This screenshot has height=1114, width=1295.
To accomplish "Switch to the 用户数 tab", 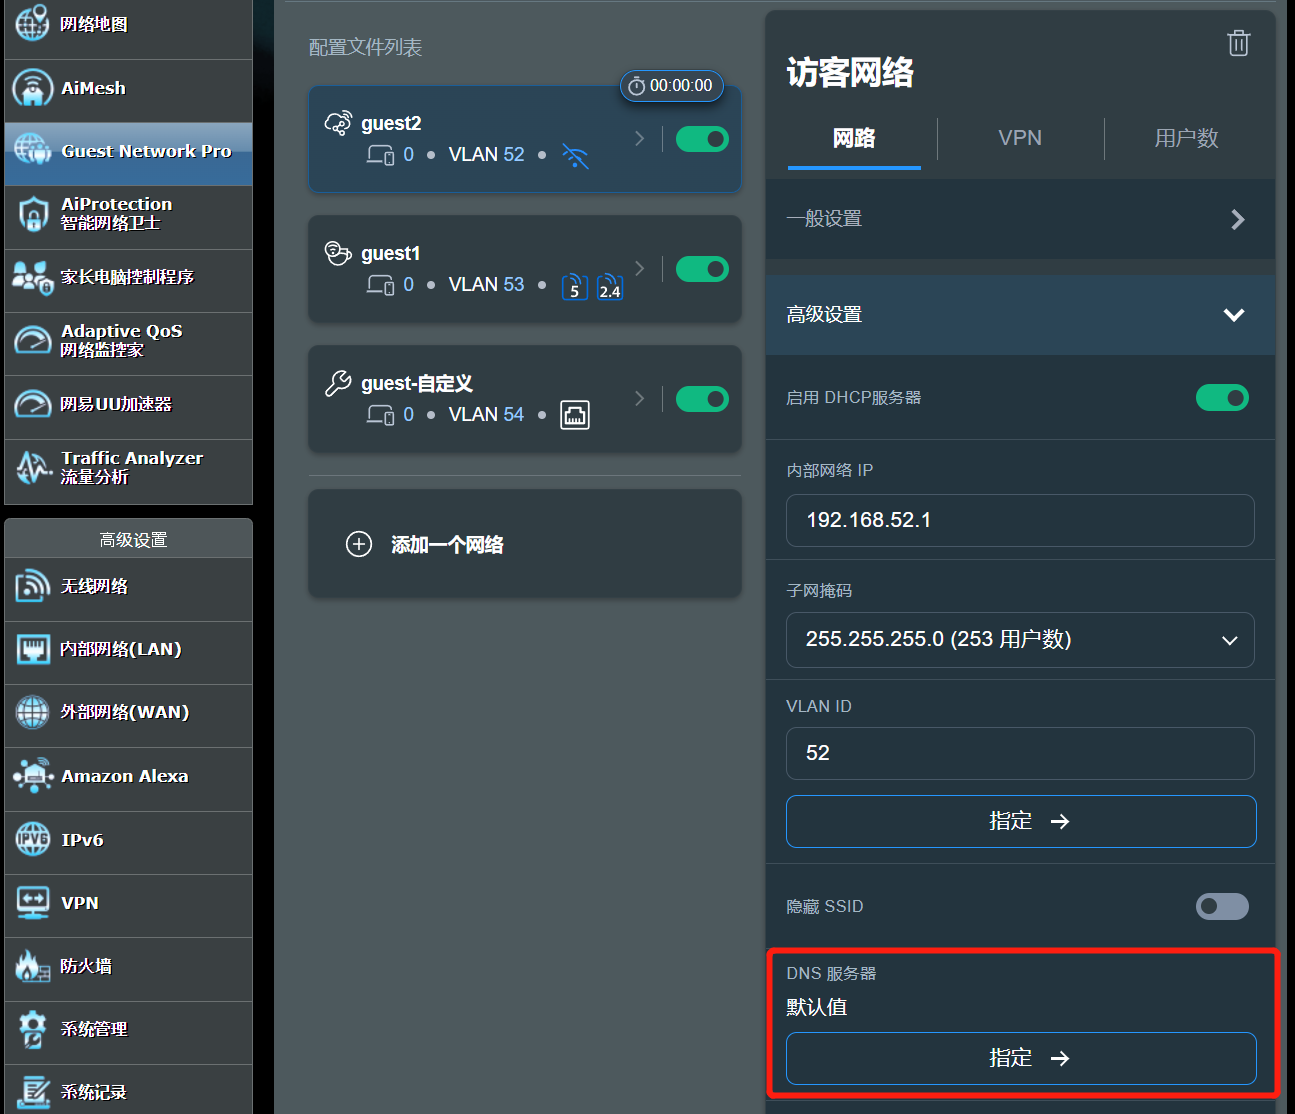I will tap(1185, 138).
